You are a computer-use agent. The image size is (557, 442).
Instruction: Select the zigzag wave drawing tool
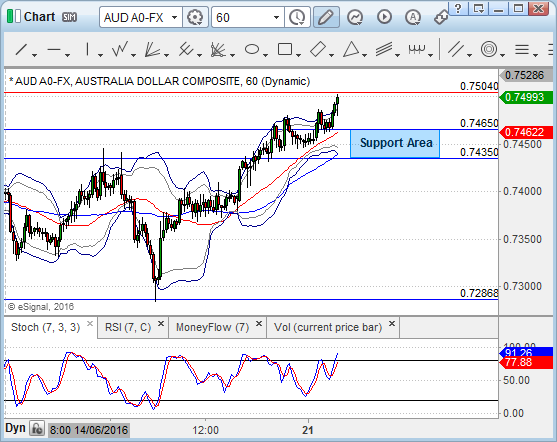119,49
